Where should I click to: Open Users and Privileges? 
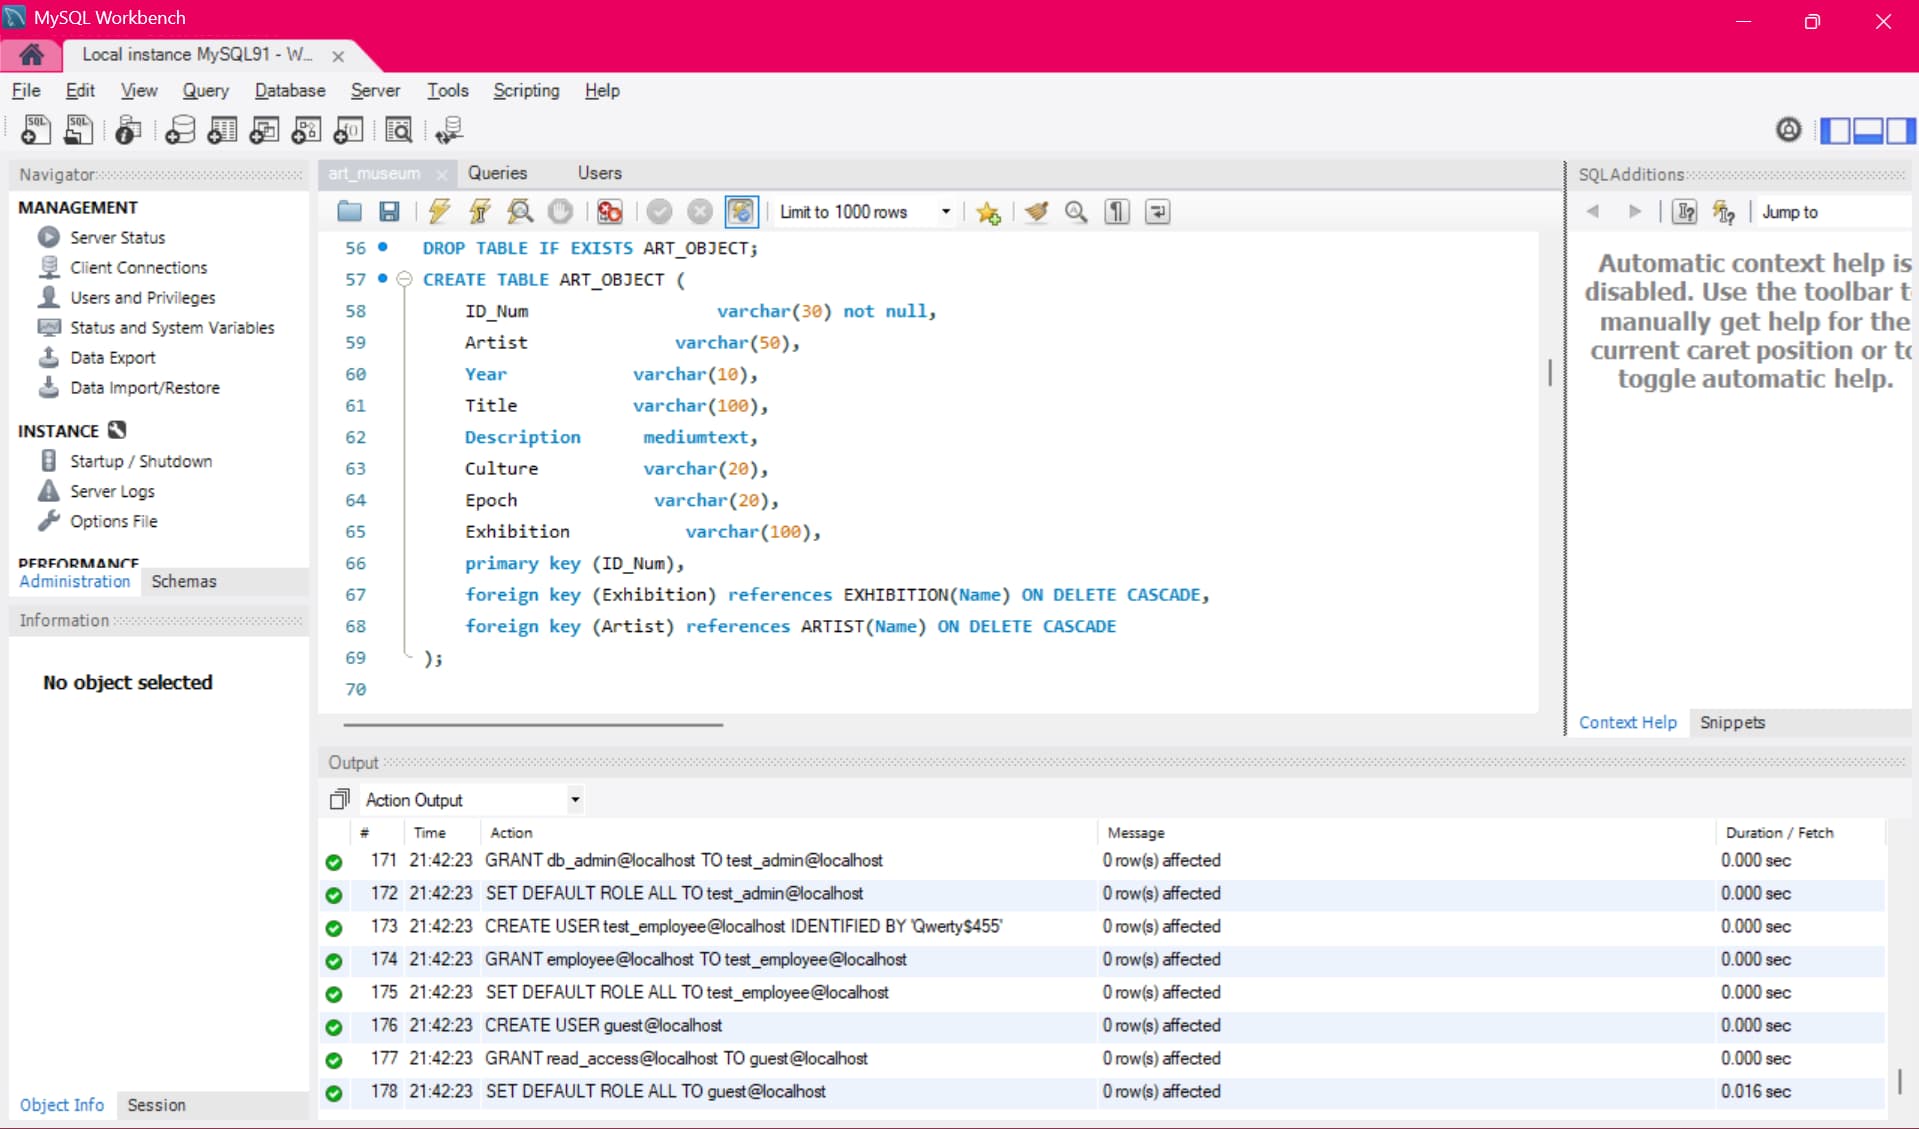142,297
